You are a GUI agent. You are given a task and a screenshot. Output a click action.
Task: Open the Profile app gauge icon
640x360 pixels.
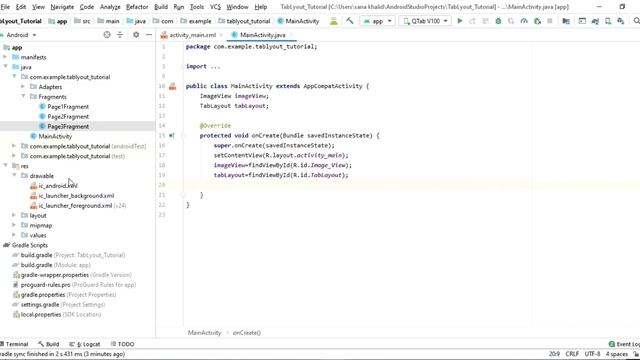point(524,21)
